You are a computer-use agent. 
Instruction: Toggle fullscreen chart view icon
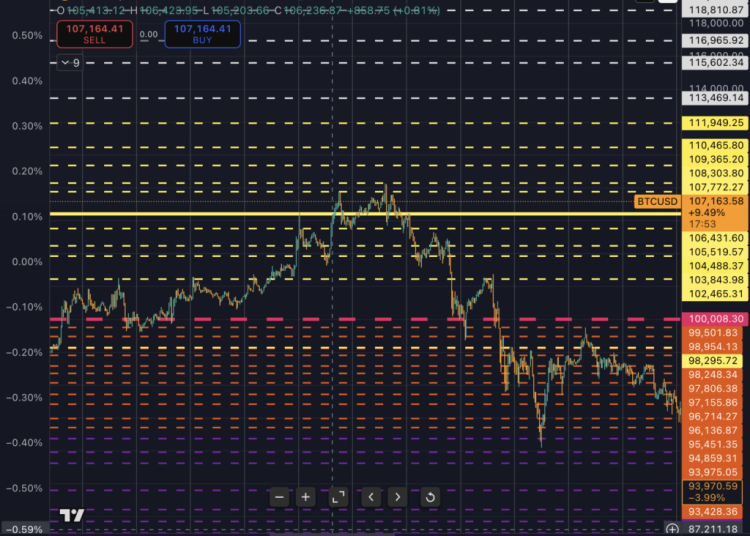[x=338, y=497]
